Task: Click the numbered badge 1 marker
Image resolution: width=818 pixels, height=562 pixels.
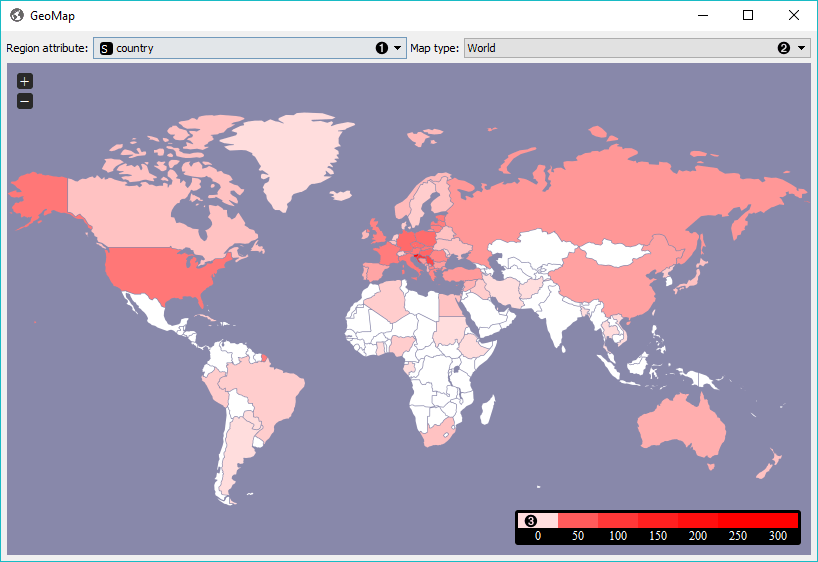Action: [381, 48]
